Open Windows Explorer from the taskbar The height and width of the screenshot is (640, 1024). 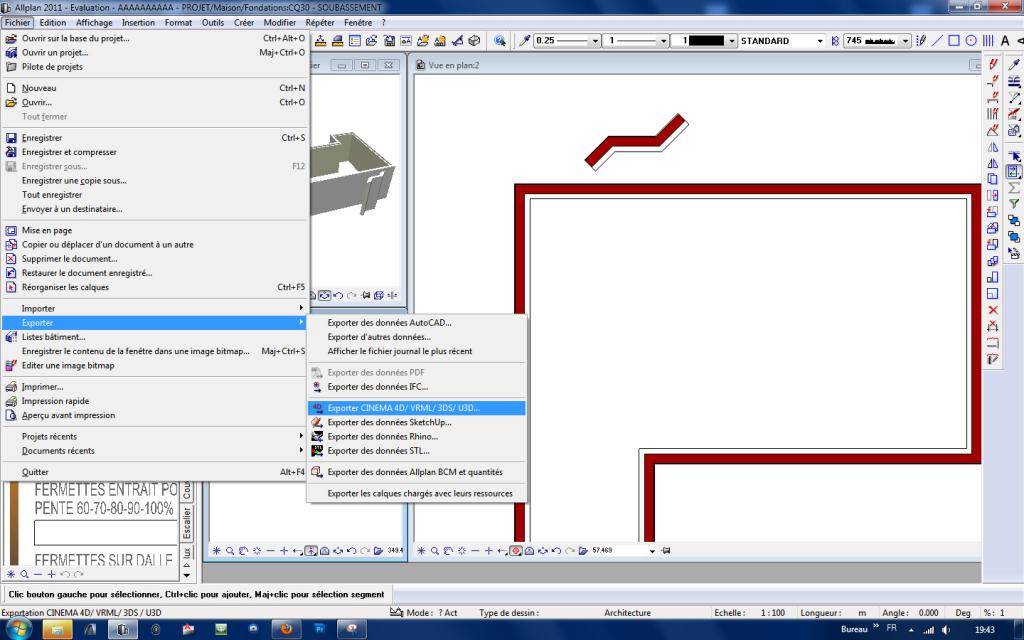pos(57,629)
